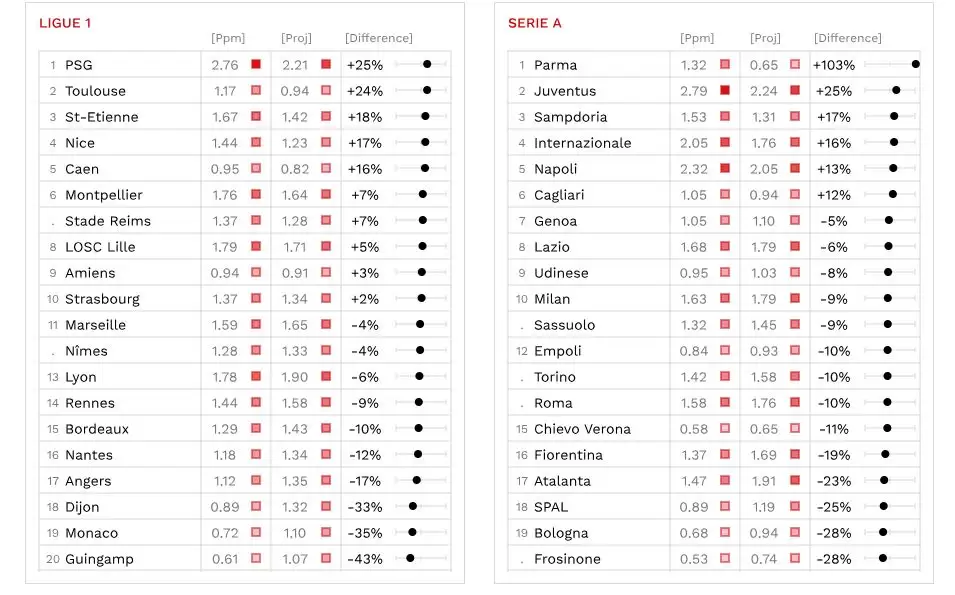955x595 pixels.
Task: Open the Toulouse team row
Action: (x=95, y=91)
